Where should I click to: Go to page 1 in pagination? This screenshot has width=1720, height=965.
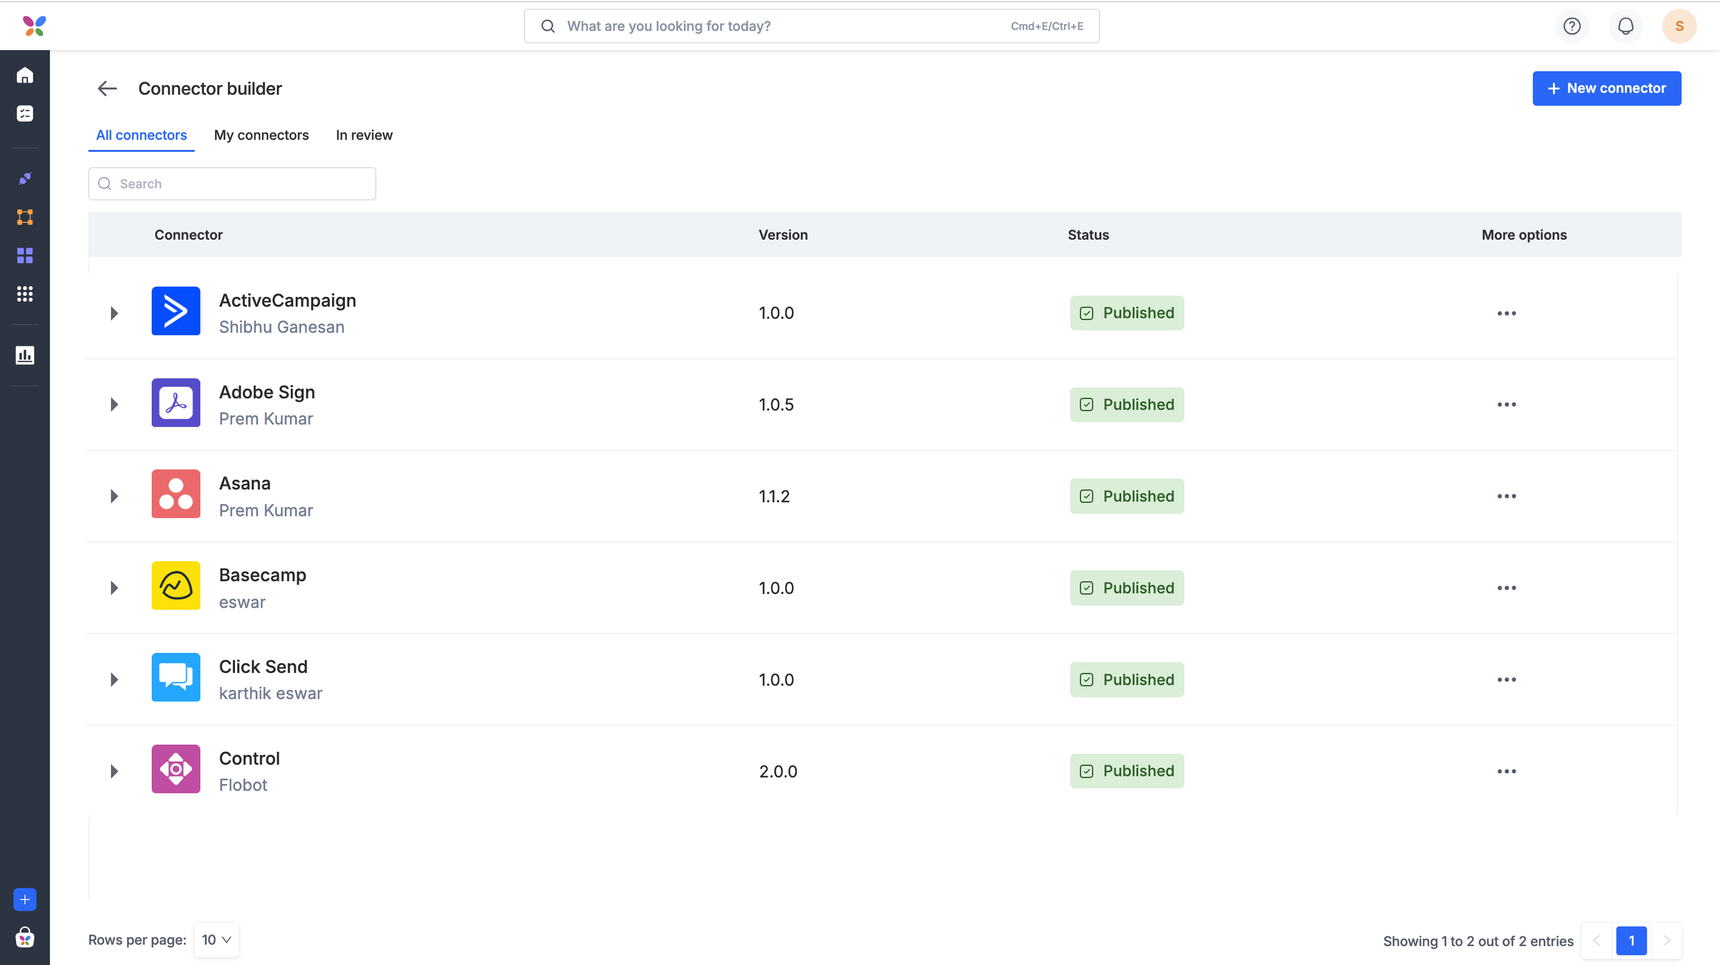point(1631,941)
